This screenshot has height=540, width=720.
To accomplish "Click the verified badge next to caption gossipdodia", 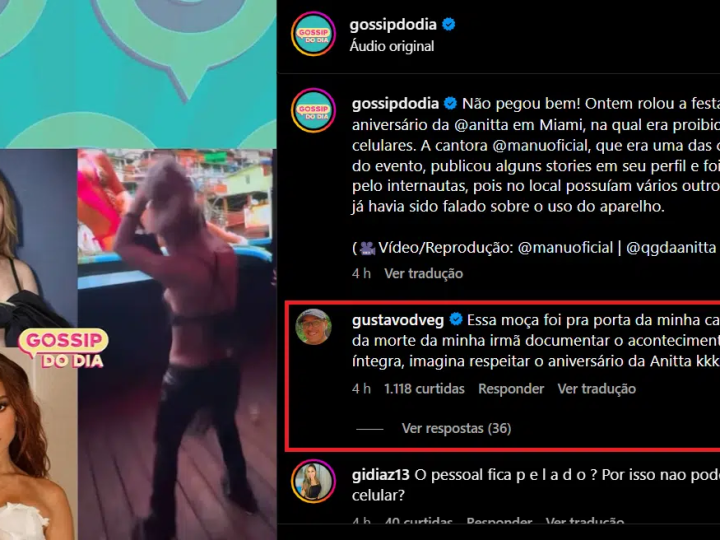I will coord(450,103).
